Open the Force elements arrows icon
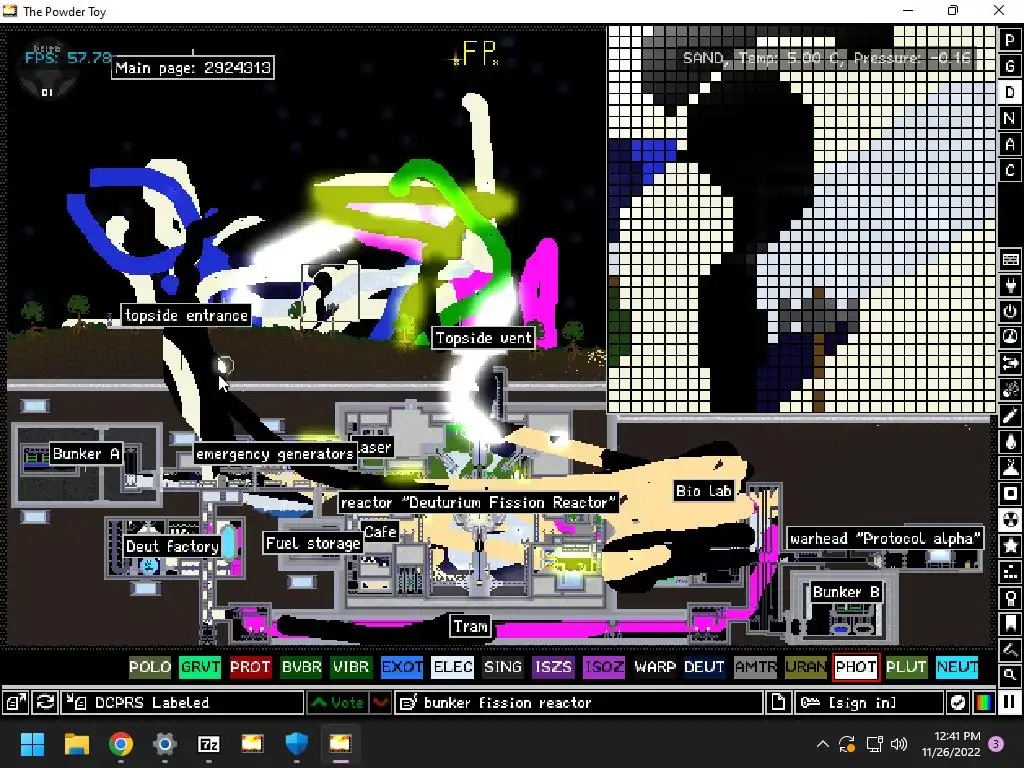Screen dimensions: 1024x768 pyautogui.click(x=1010, y=363)
